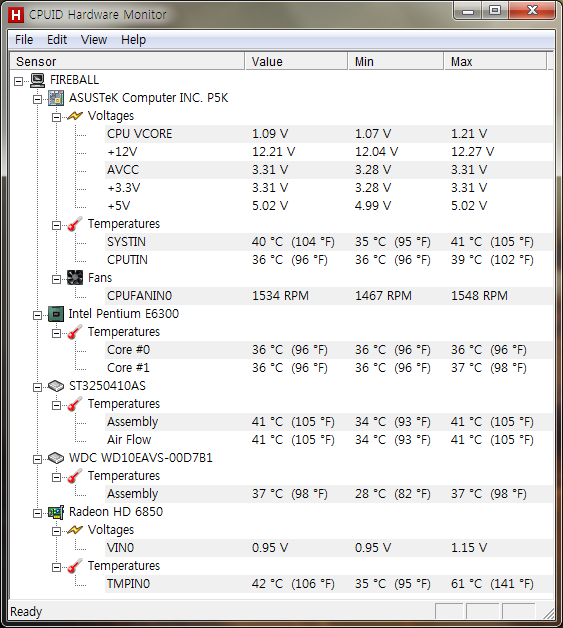
Task: Click the ASUSTeK motherboard icon
Action: (56, 98)
